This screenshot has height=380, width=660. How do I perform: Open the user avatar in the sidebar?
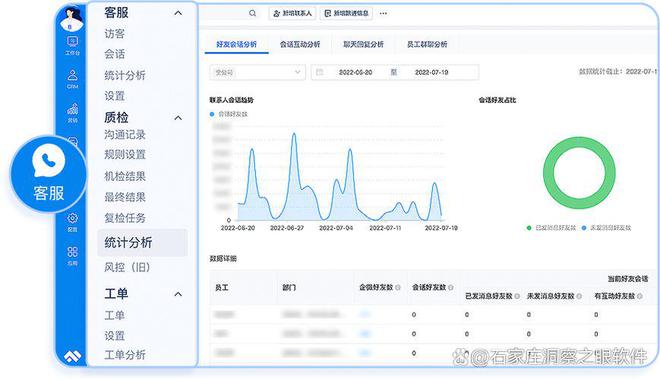point(72,19)
